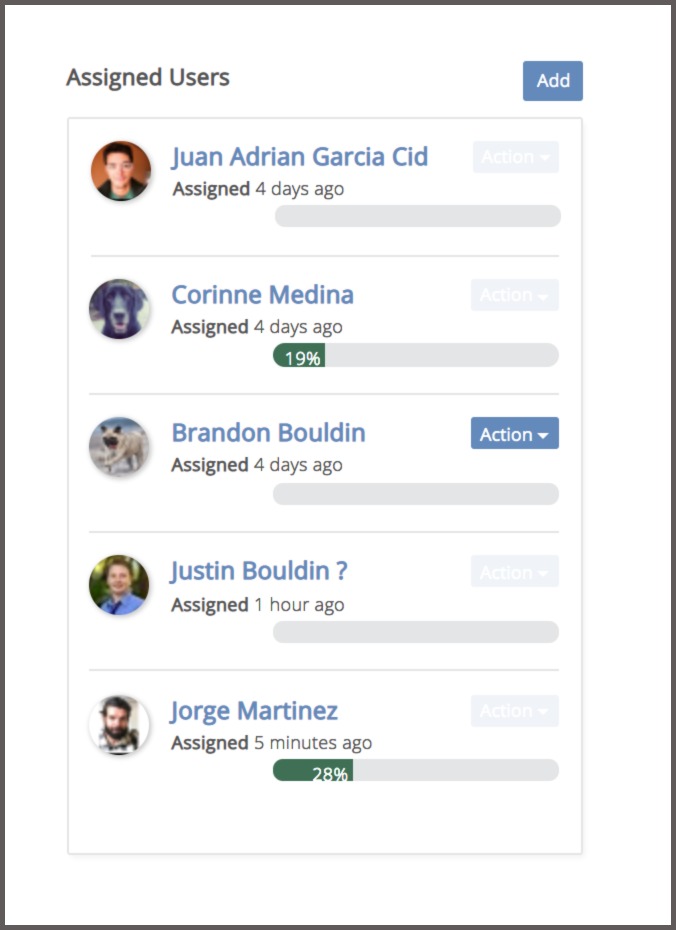This screenshot has width=676, height=930.
Task: Select Brandon Bouldin's pug avatar picture
Action: click(x=119, y=447)
